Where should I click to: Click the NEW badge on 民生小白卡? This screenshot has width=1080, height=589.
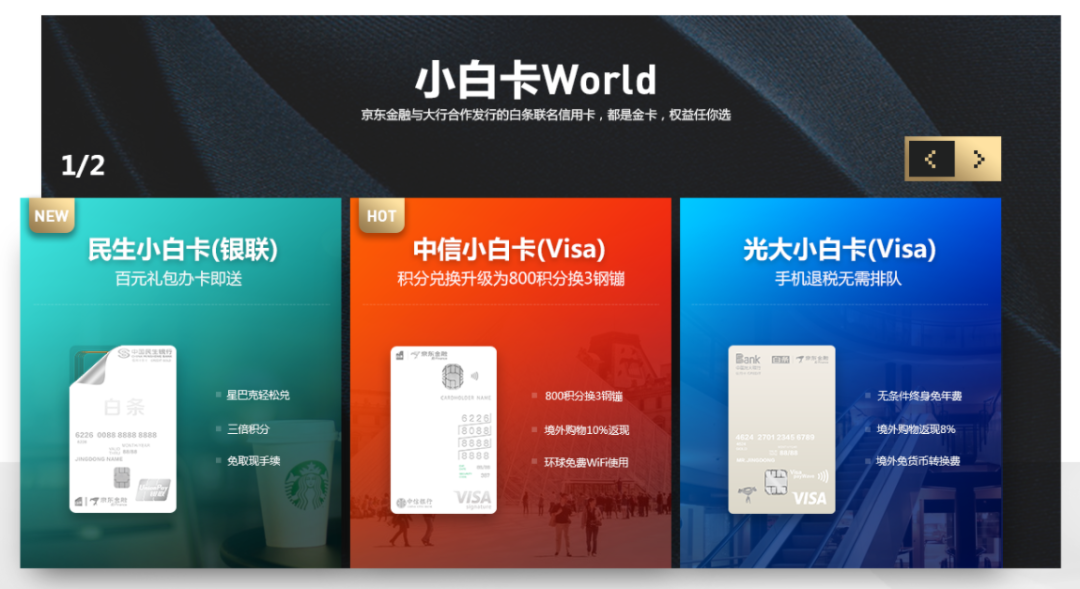click(52, 216)
